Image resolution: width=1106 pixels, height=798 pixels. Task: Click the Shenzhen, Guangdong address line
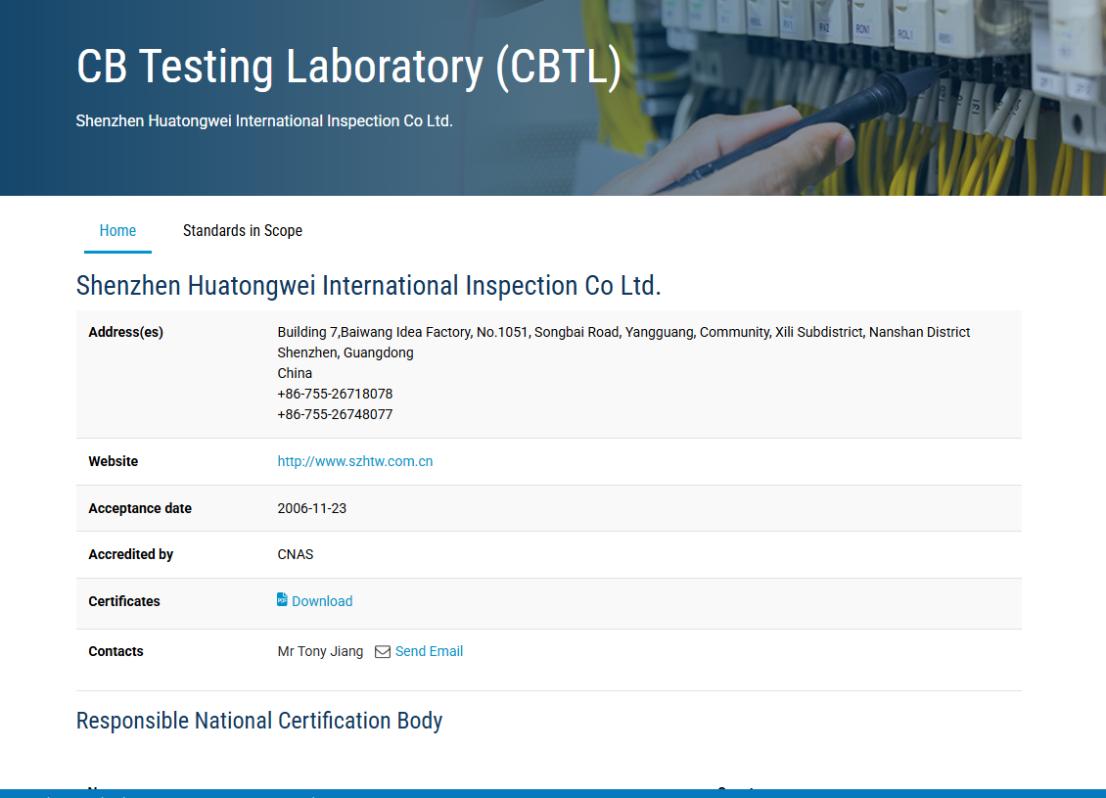point(346,353)
